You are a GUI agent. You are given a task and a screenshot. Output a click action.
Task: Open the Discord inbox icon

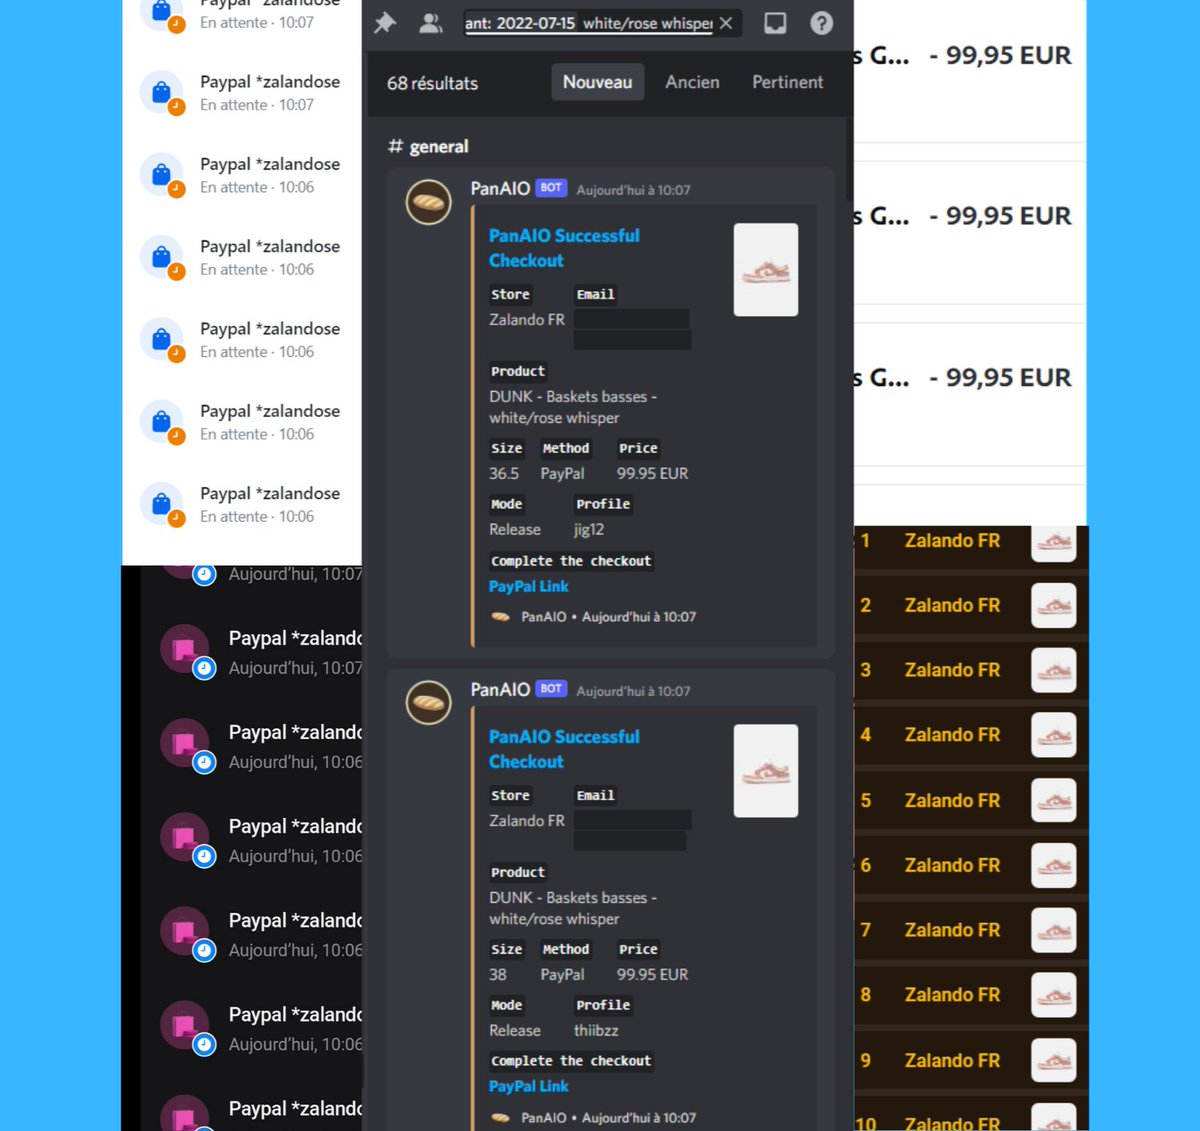click(x=775, y=23)
